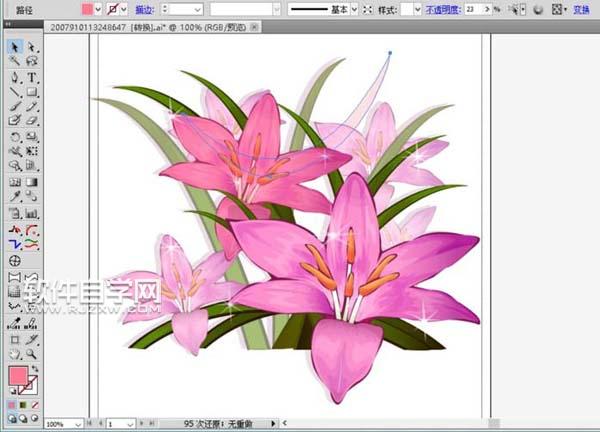Select the Perspective Grid tool
600x432 pixels.
point(31,165)
